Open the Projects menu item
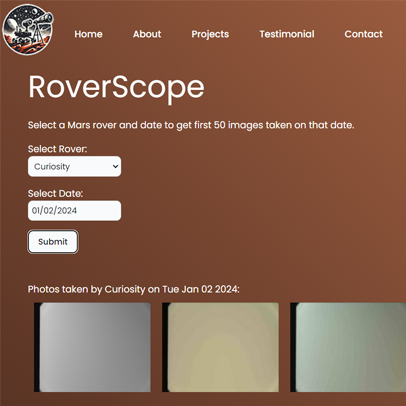 point(210,34)
